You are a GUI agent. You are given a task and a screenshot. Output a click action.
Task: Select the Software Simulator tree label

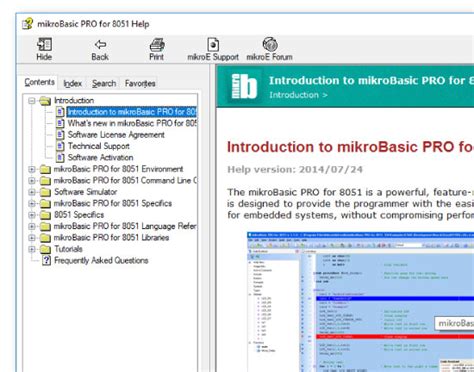pos(86,192)
